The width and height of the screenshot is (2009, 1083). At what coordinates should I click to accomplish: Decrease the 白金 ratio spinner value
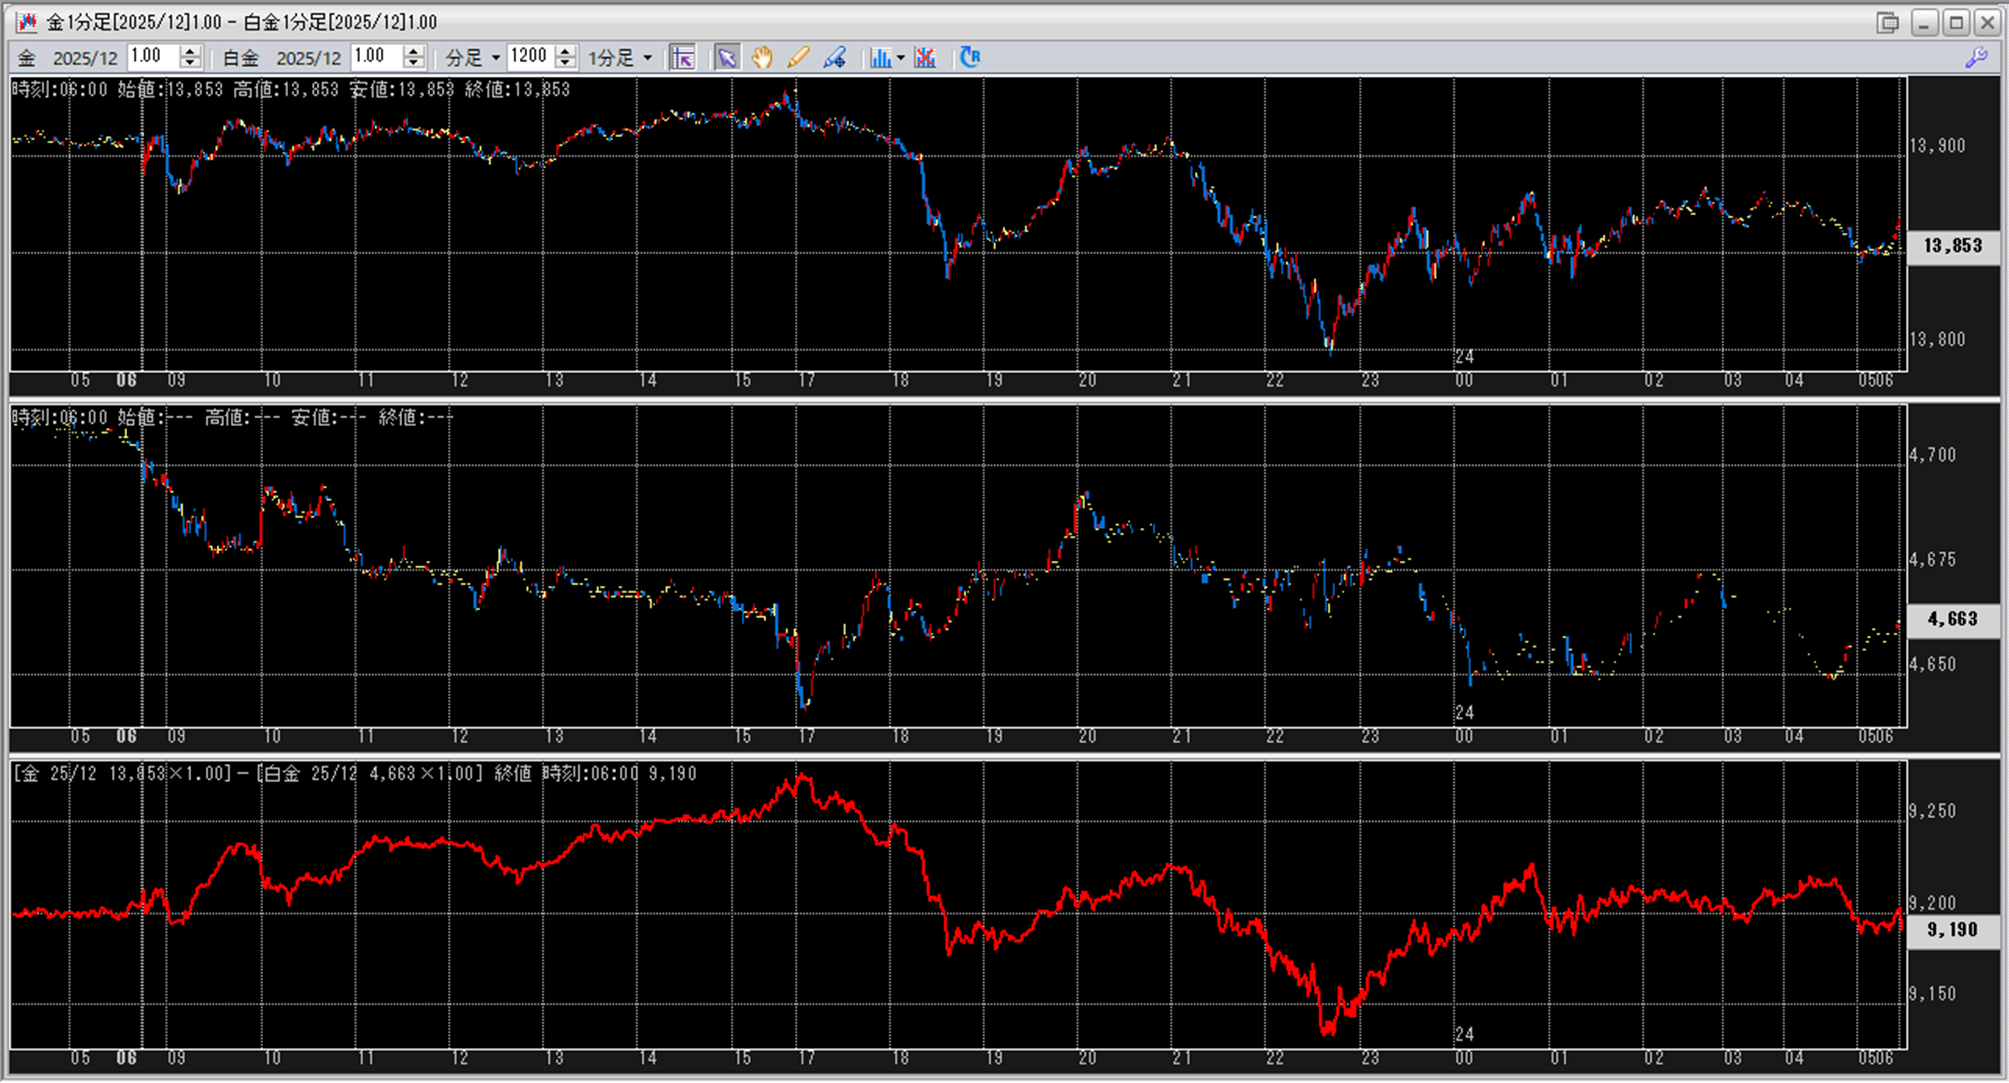(414, 63)
